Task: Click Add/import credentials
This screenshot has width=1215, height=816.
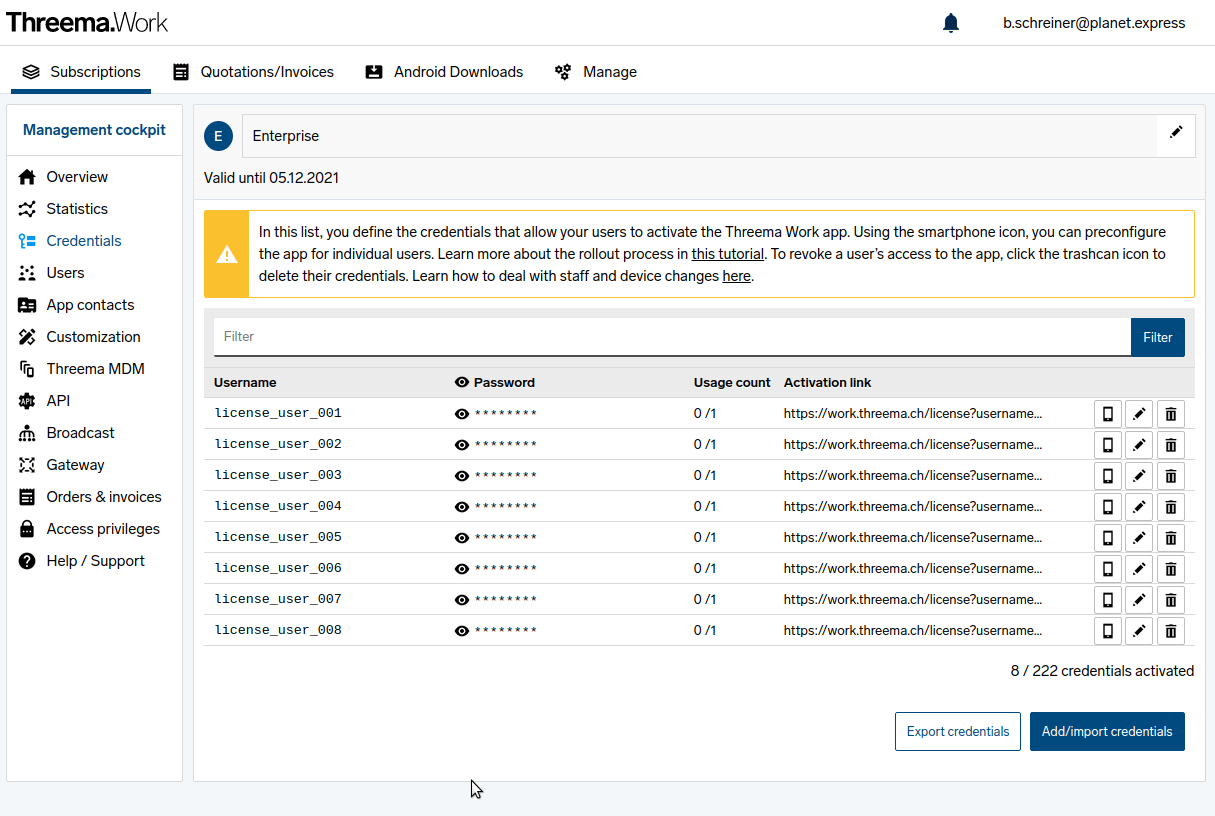Action: coord(1107,731)
